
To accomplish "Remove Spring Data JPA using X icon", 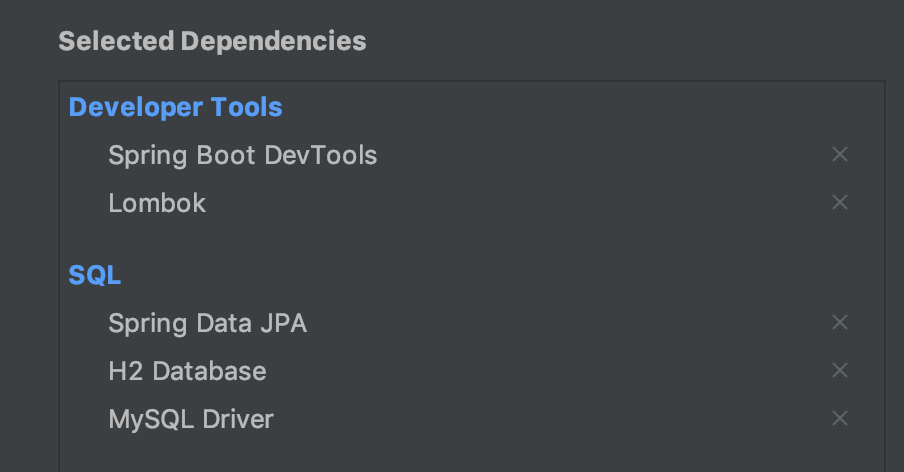I will click(839, 322).
